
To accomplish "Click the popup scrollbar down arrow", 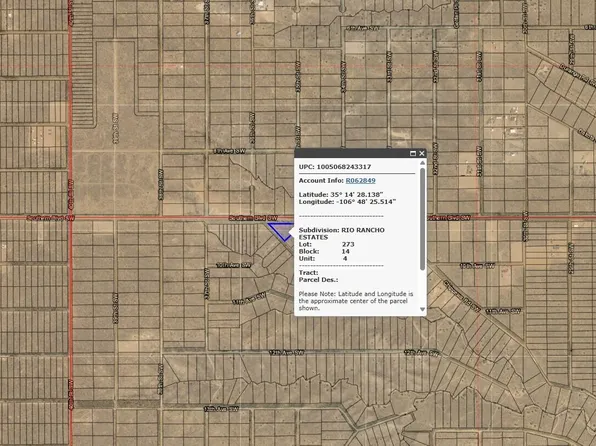I will coord(422,309).
